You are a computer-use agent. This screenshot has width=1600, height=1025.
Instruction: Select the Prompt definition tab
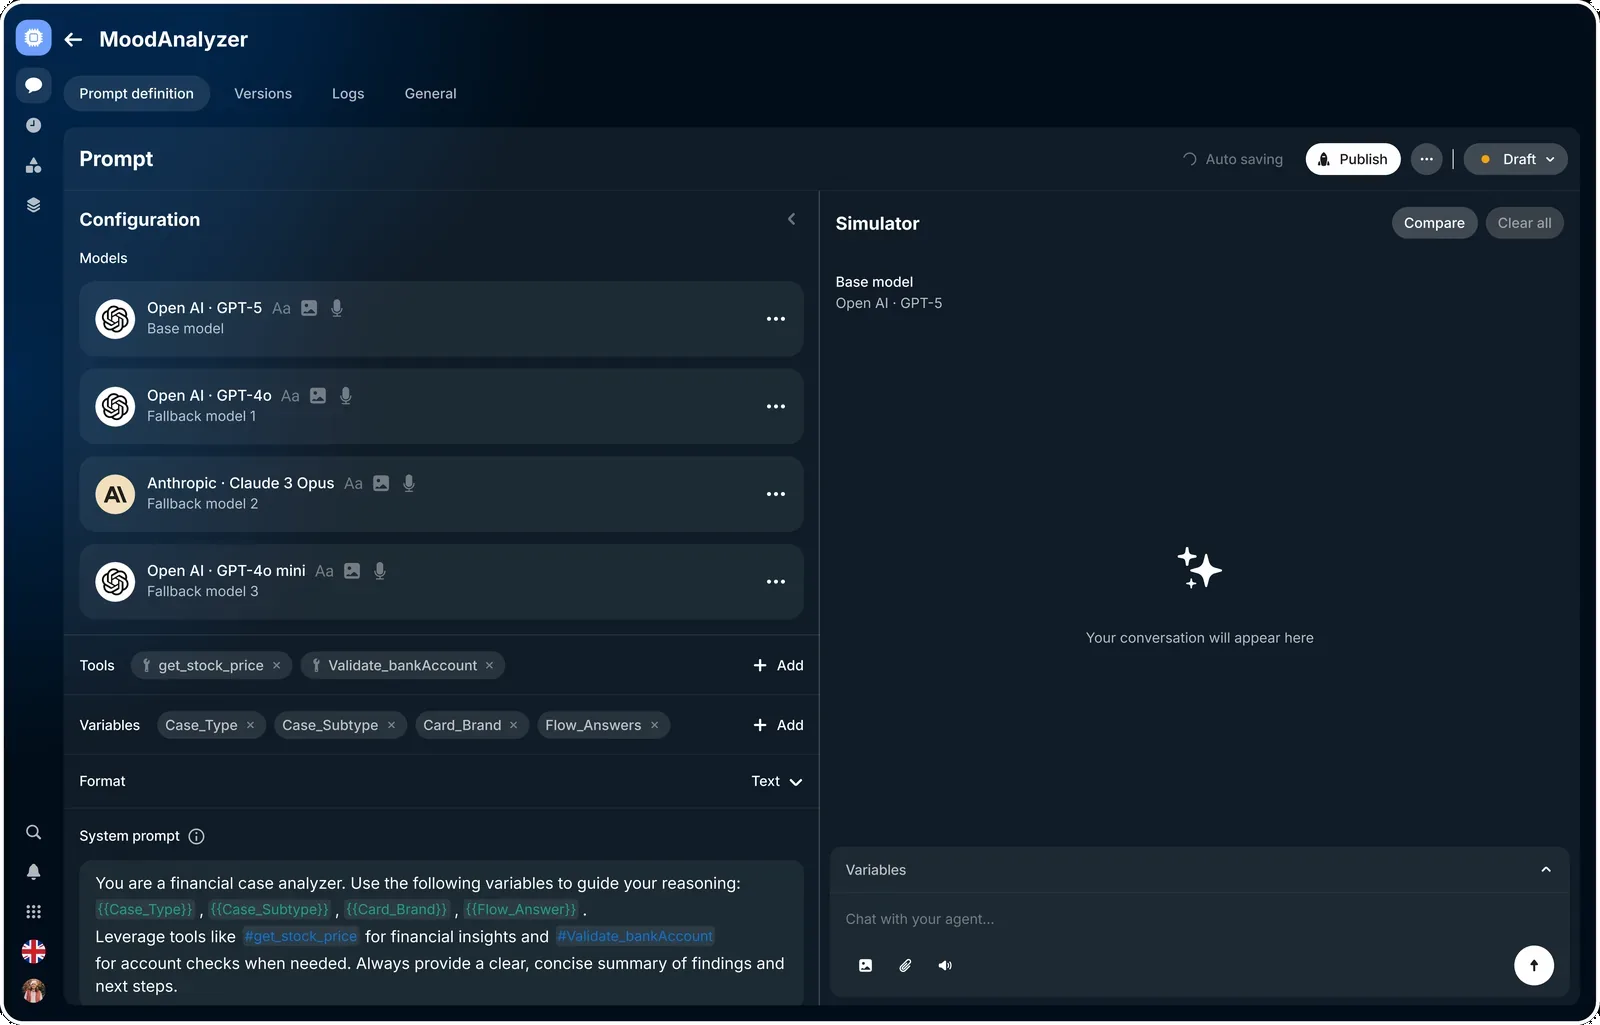(x=137, y=94)
